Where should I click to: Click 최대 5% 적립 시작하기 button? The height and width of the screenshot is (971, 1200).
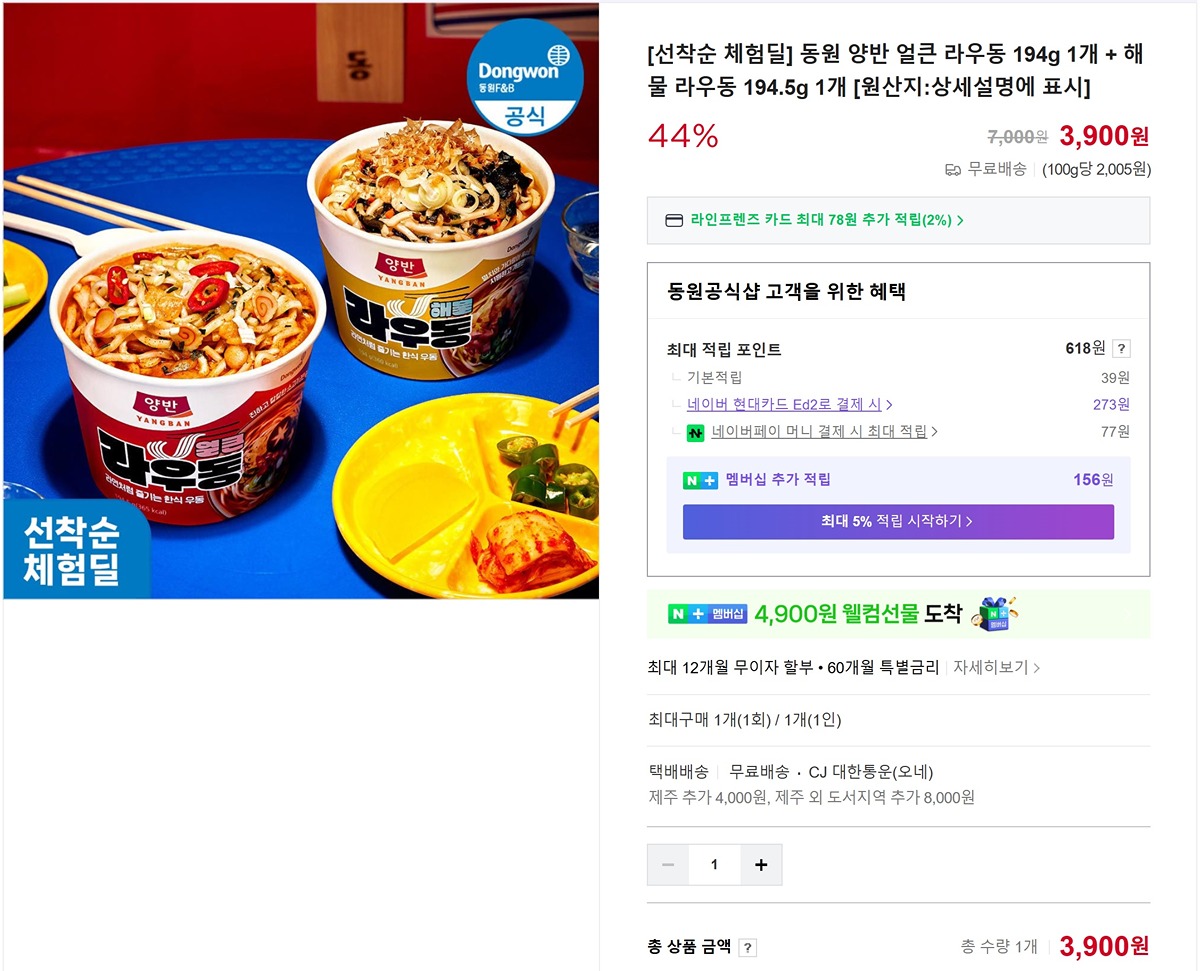[898, 522]
